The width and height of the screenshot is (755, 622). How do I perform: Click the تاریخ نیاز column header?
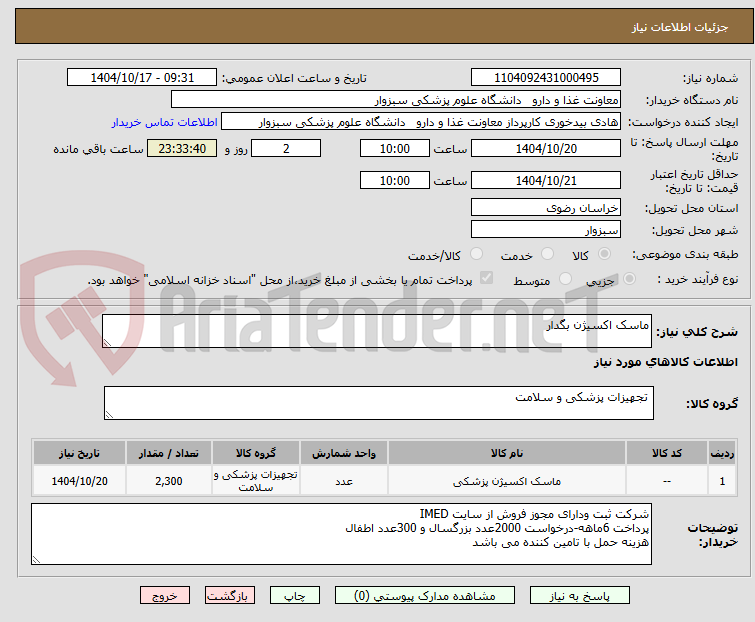point(79,453)
